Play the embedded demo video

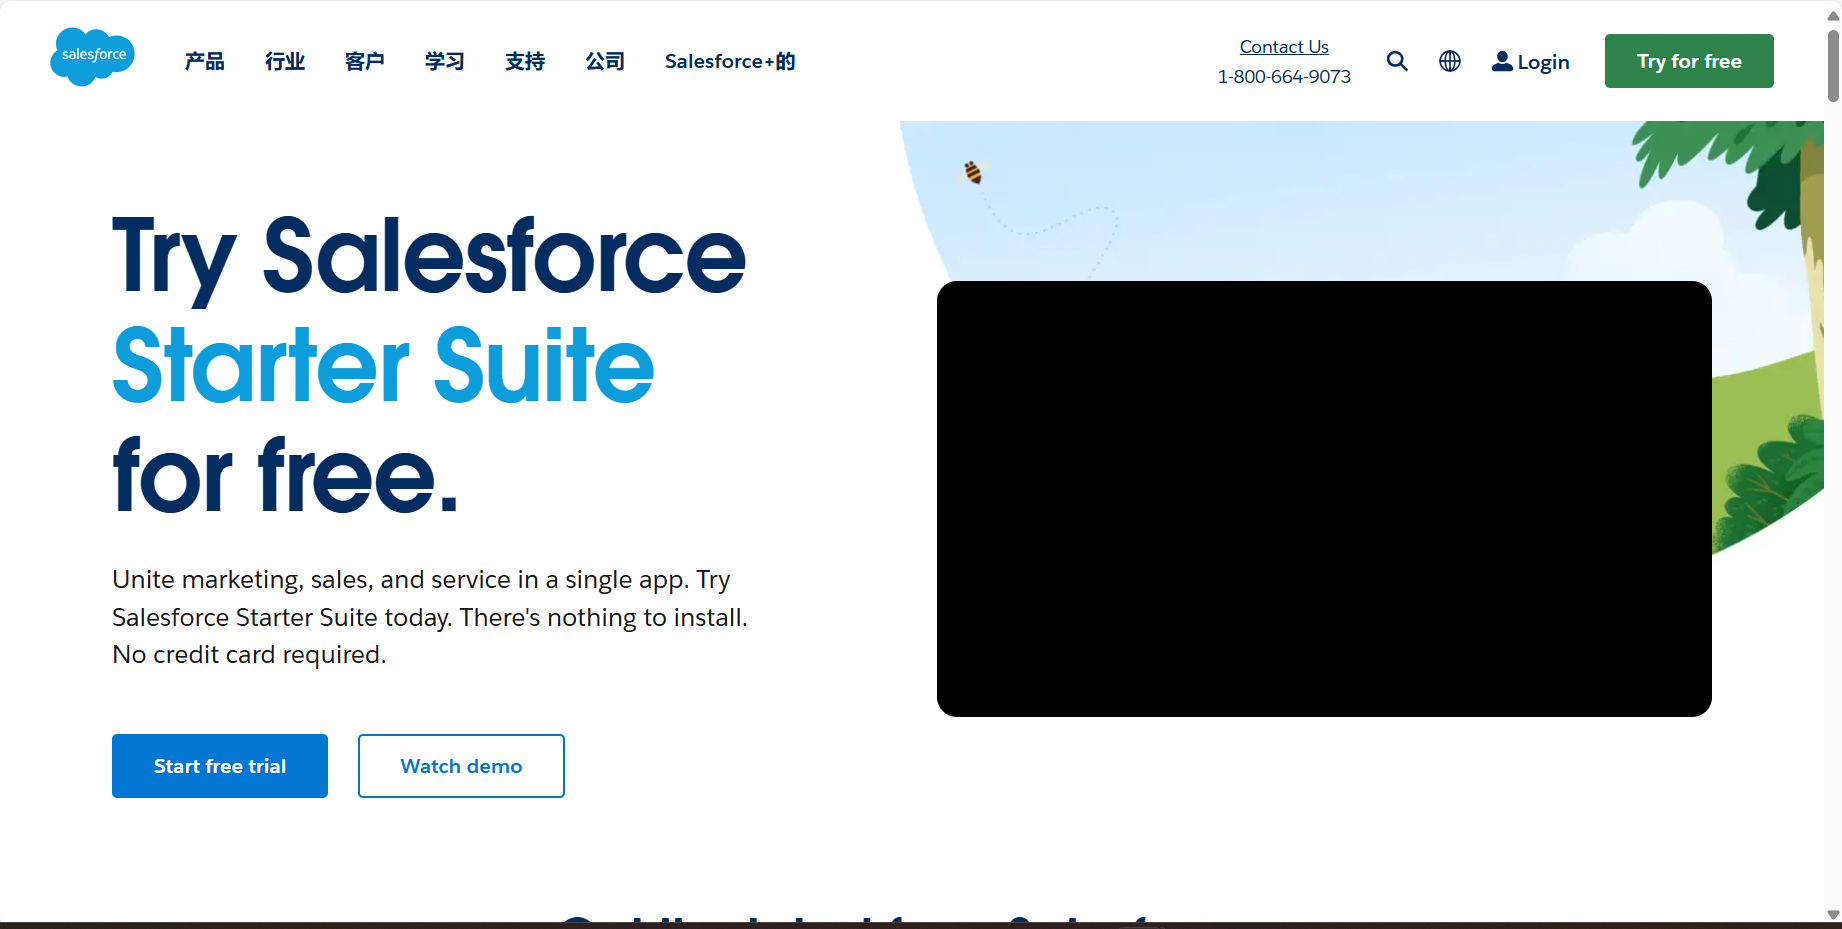[x=1323, y=498]
